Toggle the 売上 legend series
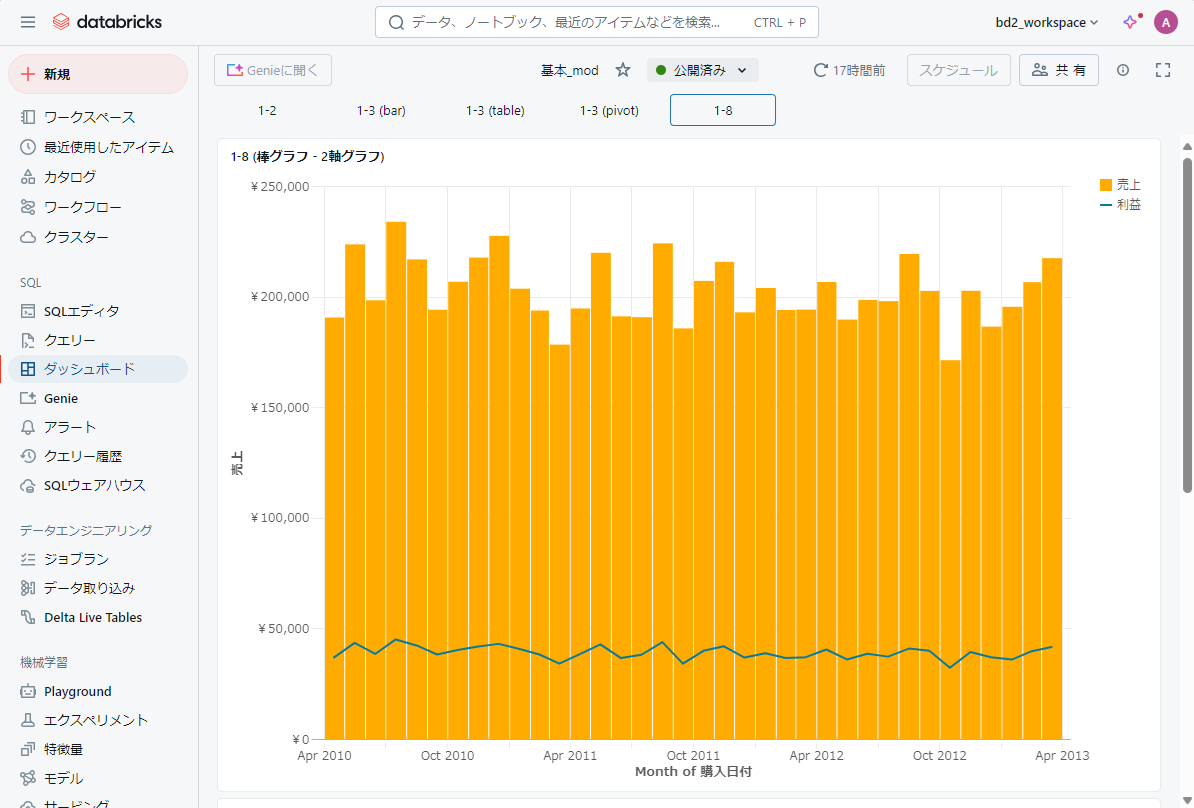Image resolution: width=1194 pixels, height=808 pixels. coord(1120,185)
